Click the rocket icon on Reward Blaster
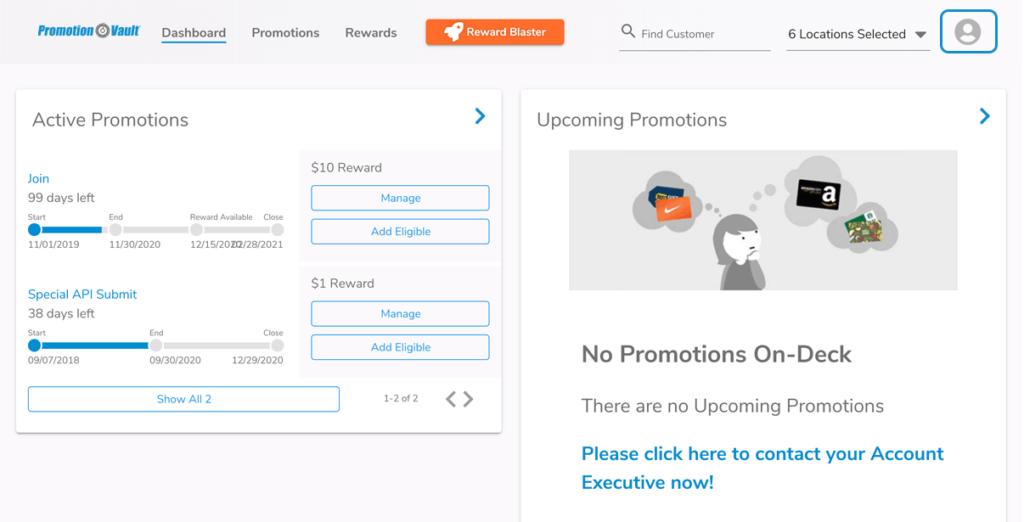 [453, 32]
